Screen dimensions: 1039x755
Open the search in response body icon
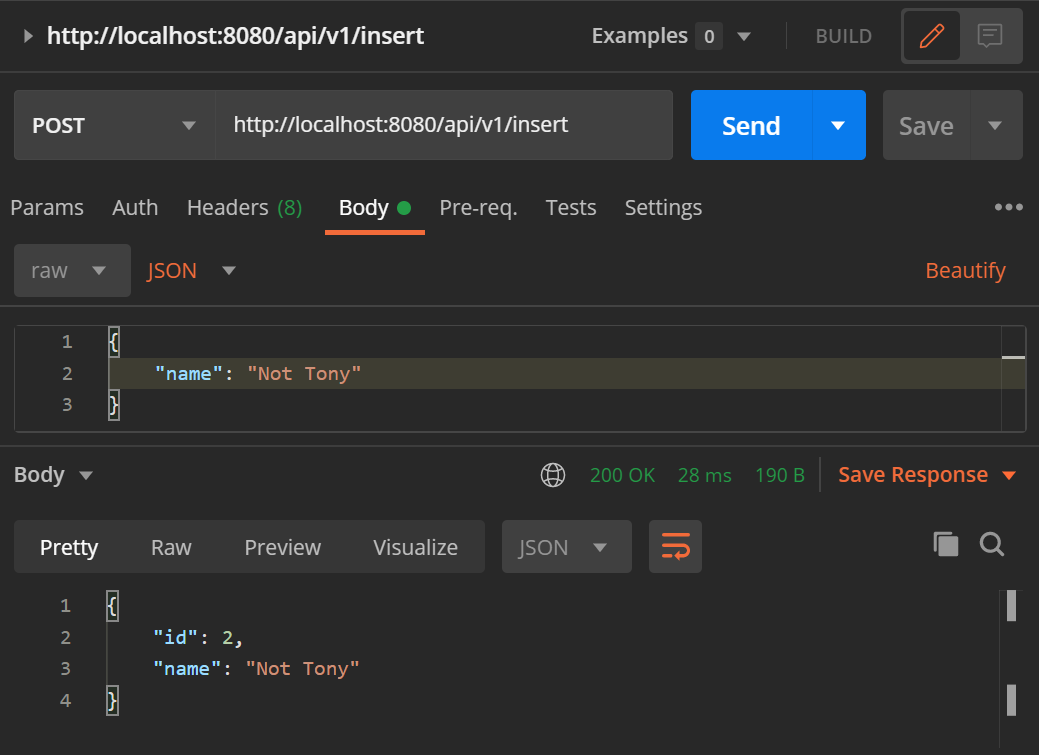[992, 544]
